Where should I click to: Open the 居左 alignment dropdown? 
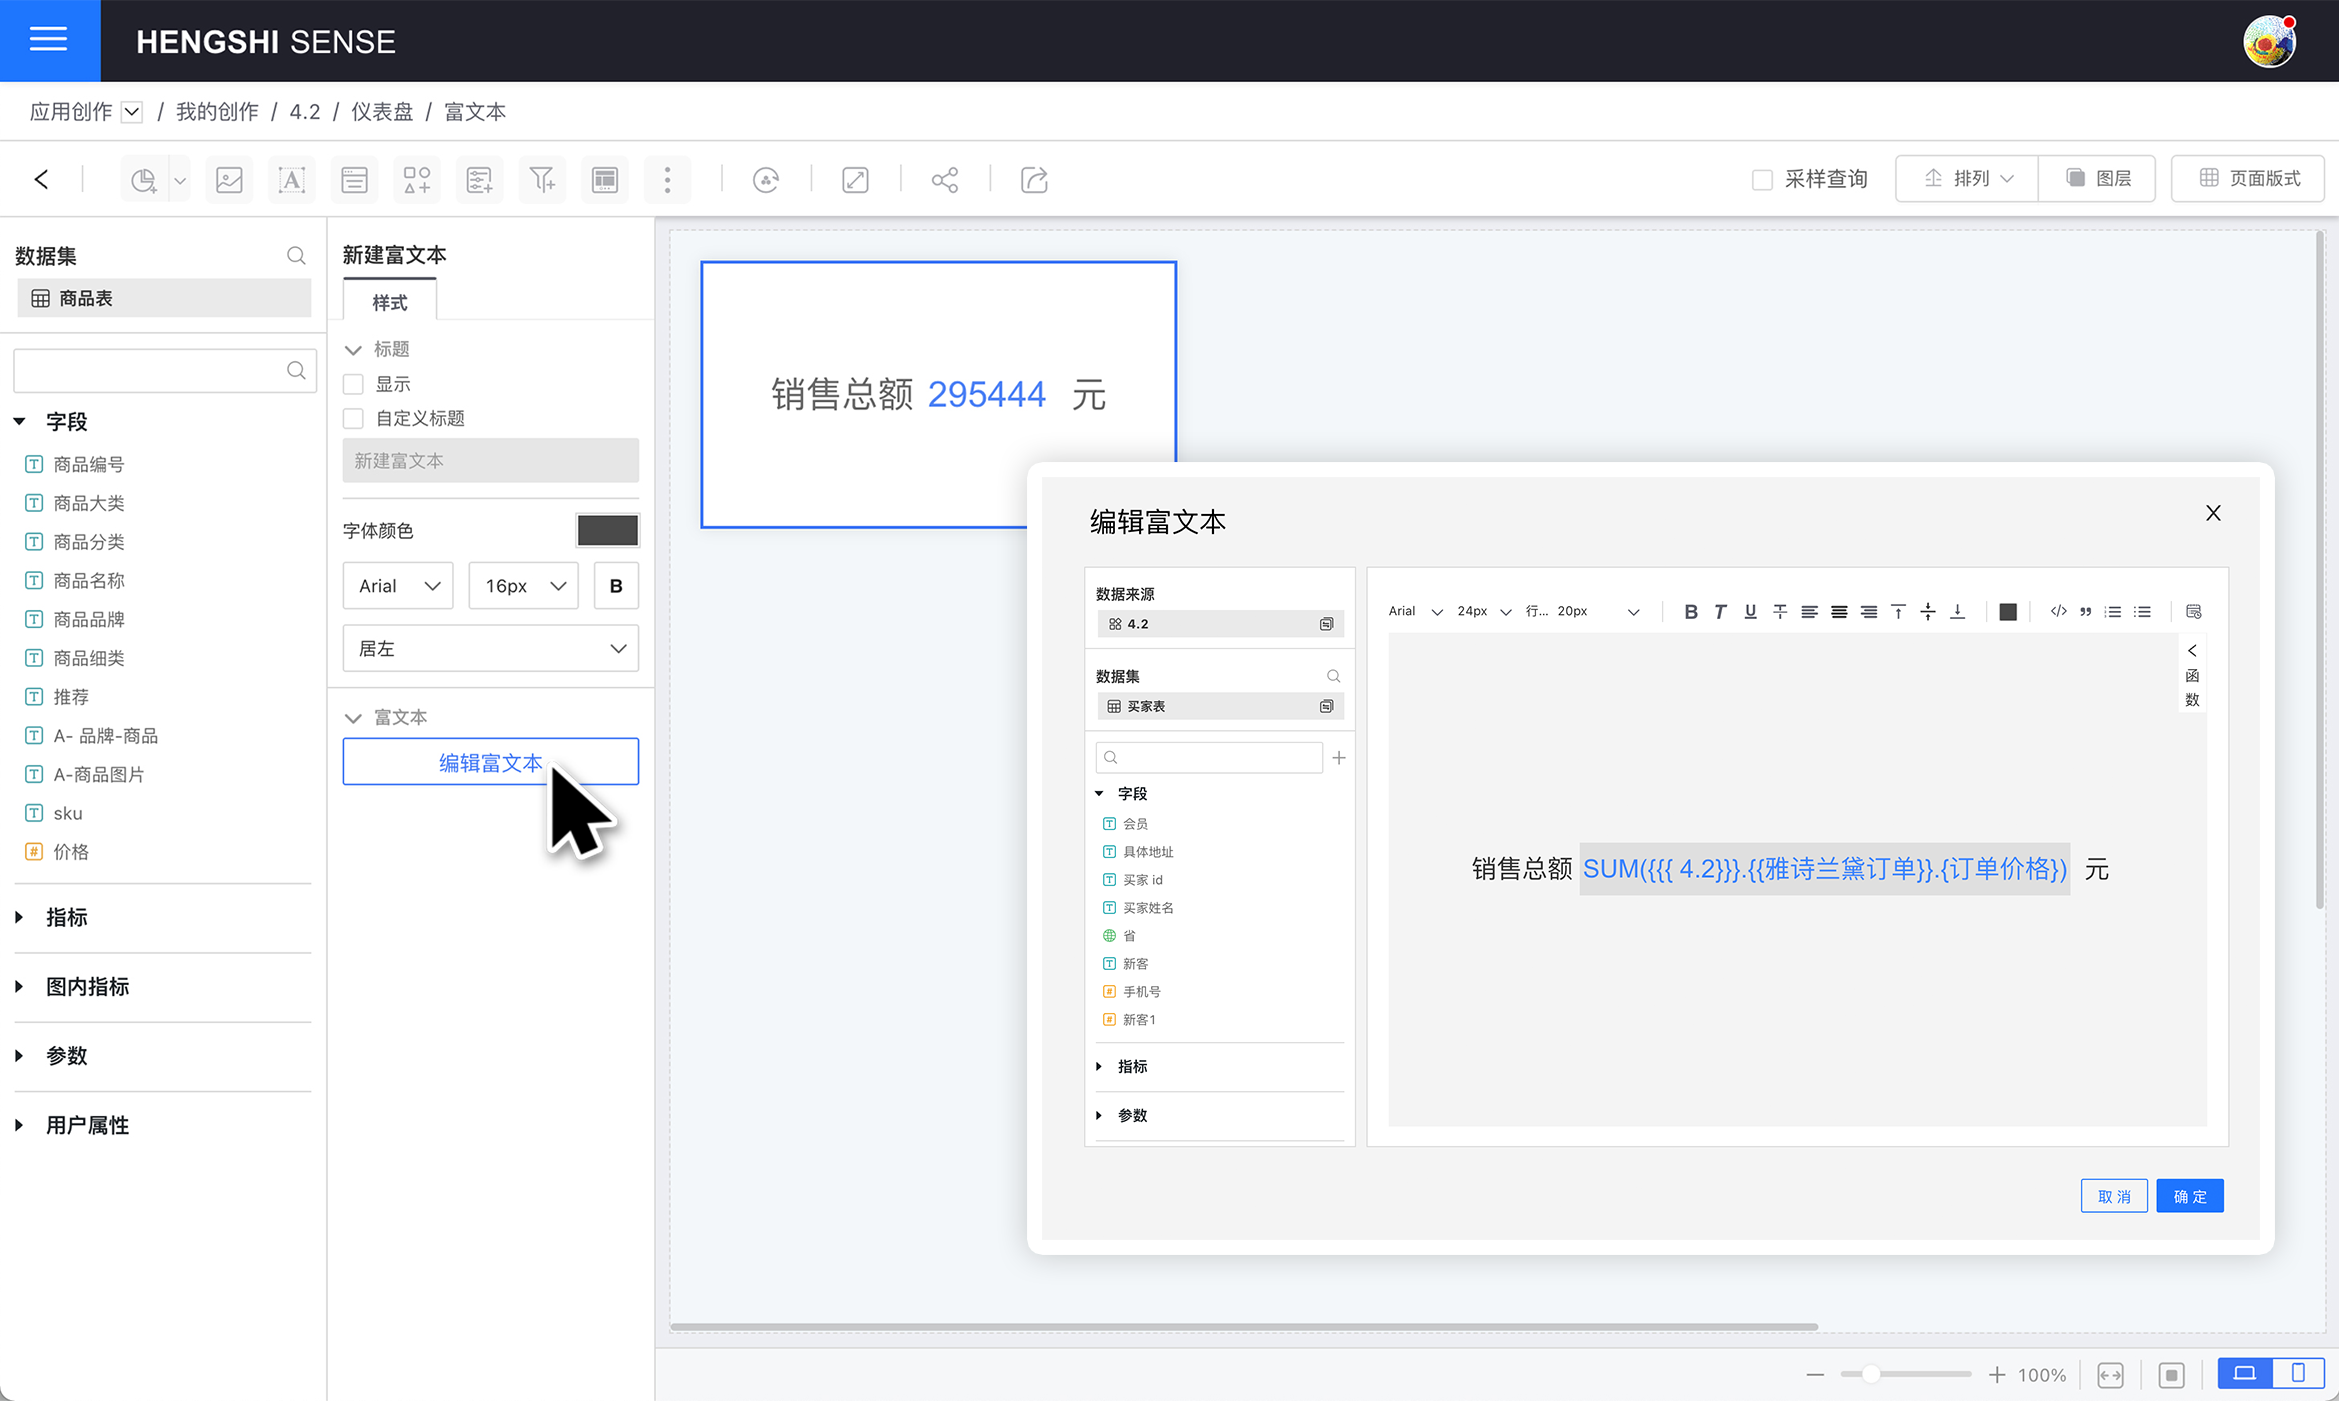pos(490,648)
